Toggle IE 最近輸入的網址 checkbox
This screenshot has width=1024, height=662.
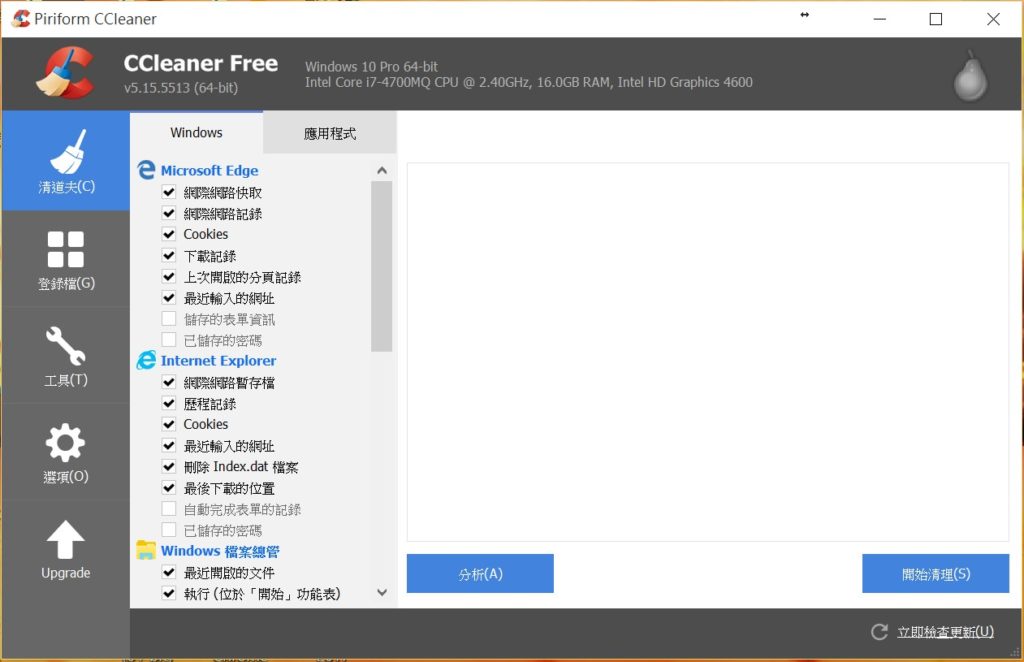[168, 445]
